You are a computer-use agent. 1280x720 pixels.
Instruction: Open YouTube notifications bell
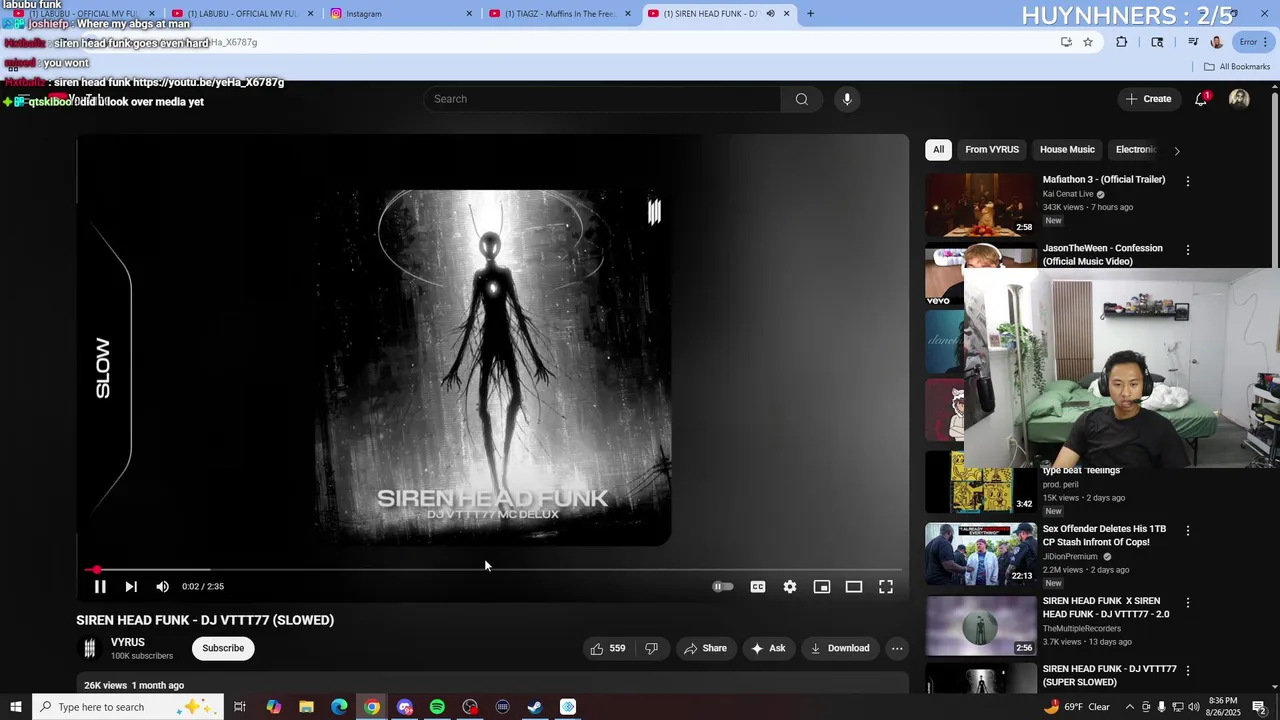pyautogui.click(x=1201, y=99)
